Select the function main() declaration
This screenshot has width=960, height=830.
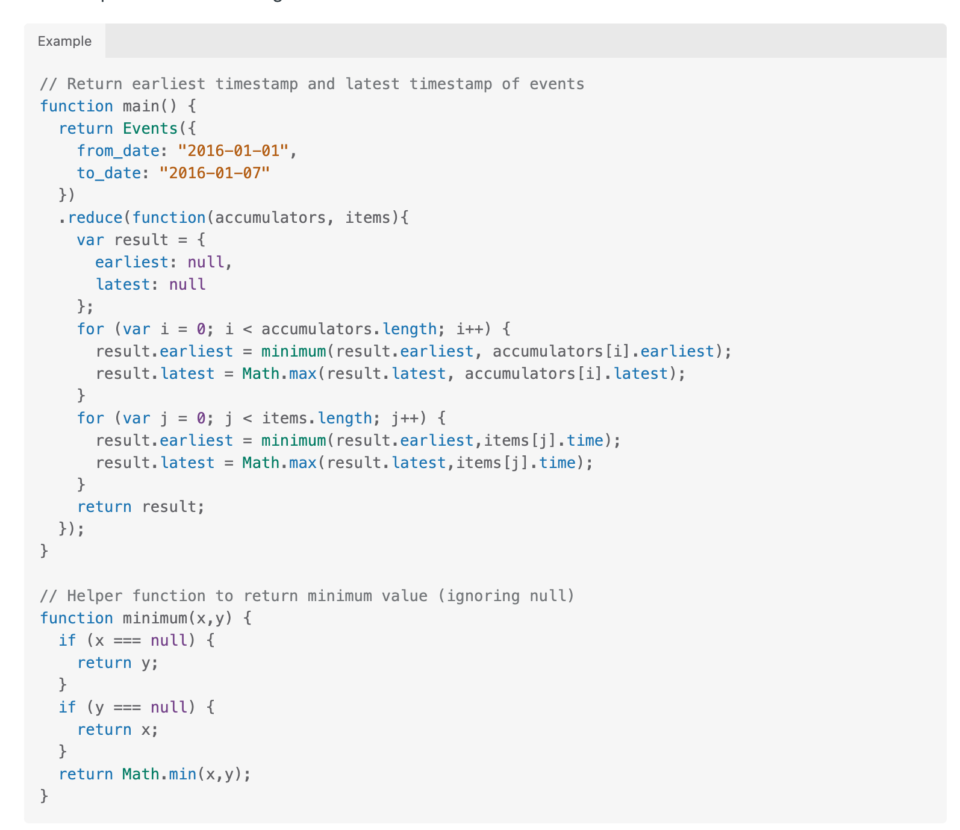pyautogui.click(x=115, y=106)
